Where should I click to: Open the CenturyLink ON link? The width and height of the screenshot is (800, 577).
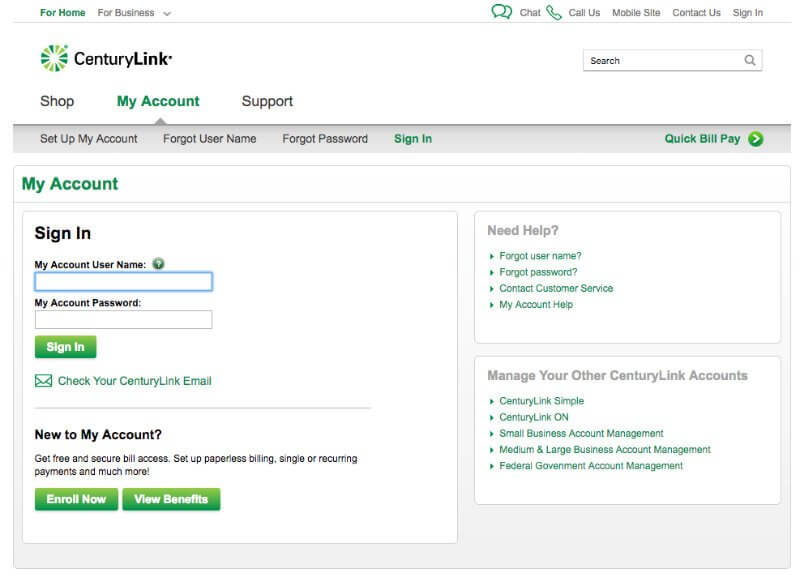click(x=534, y=417)
